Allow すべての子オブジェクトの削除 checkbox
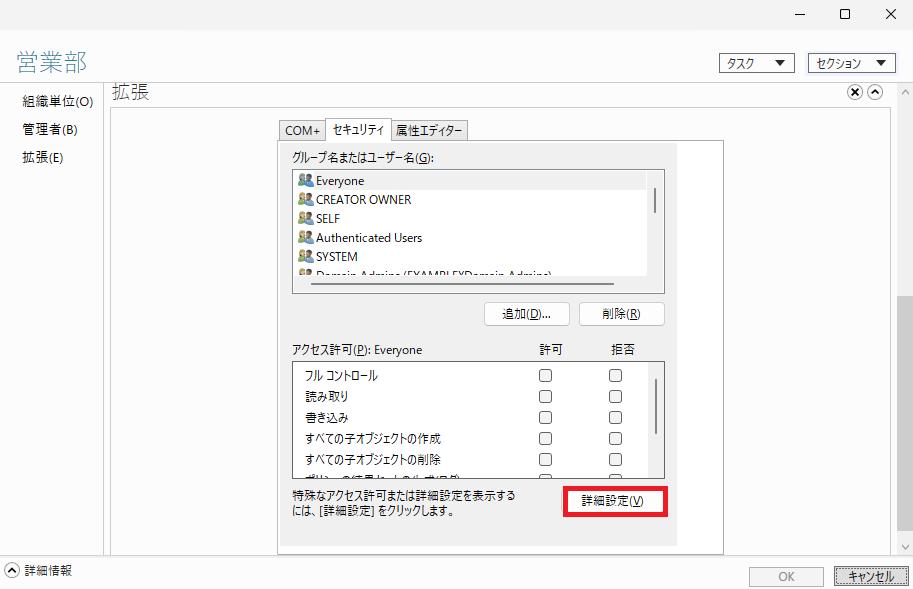Image resolution: width=913 pixels, height=589 pixels. click(x=545, y=459)
